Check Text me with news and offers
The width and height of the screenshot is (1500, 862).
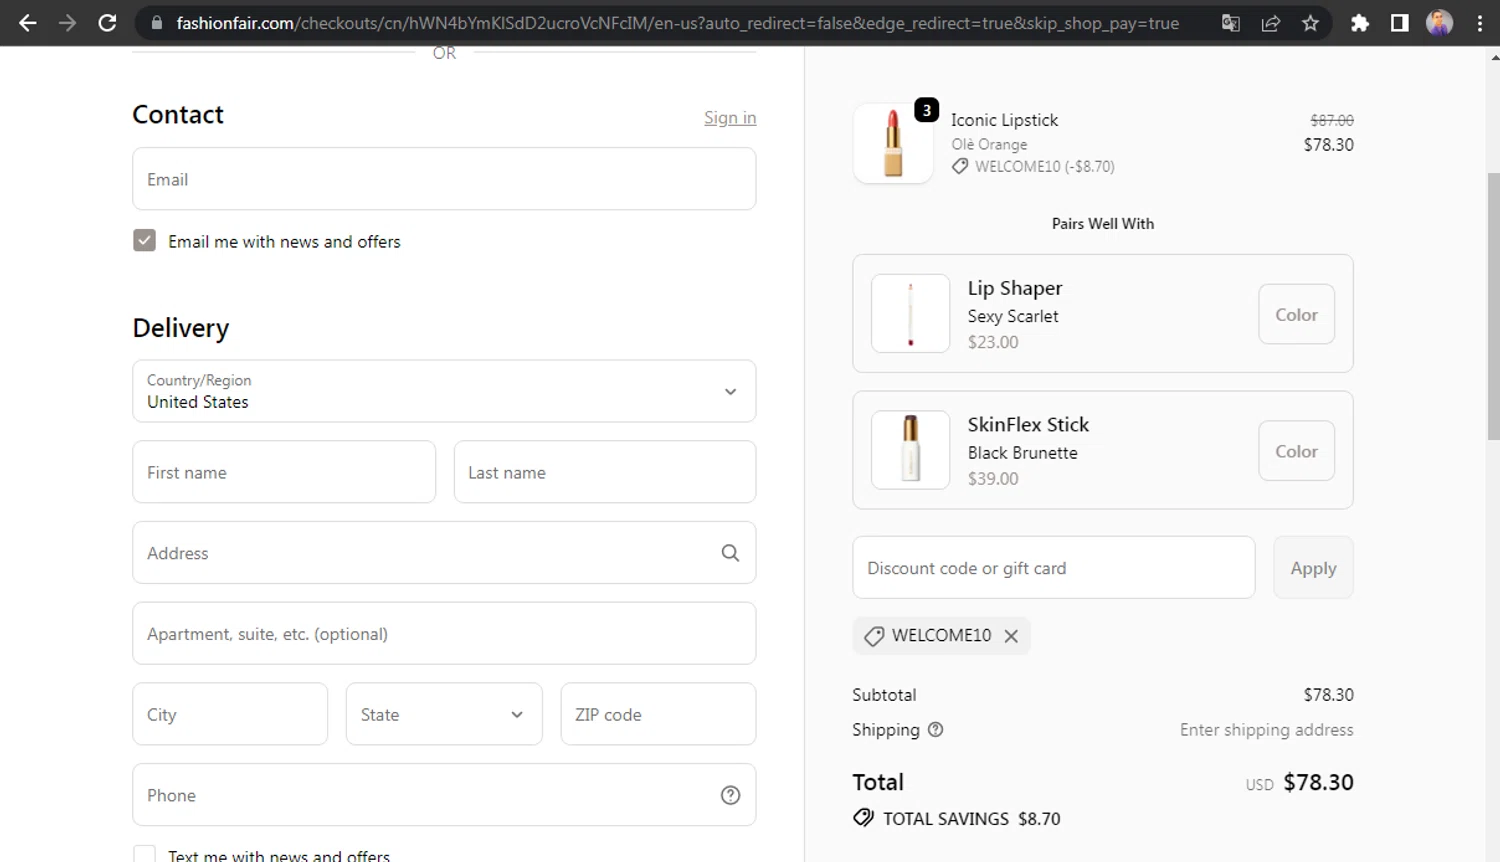click(144, 854)
